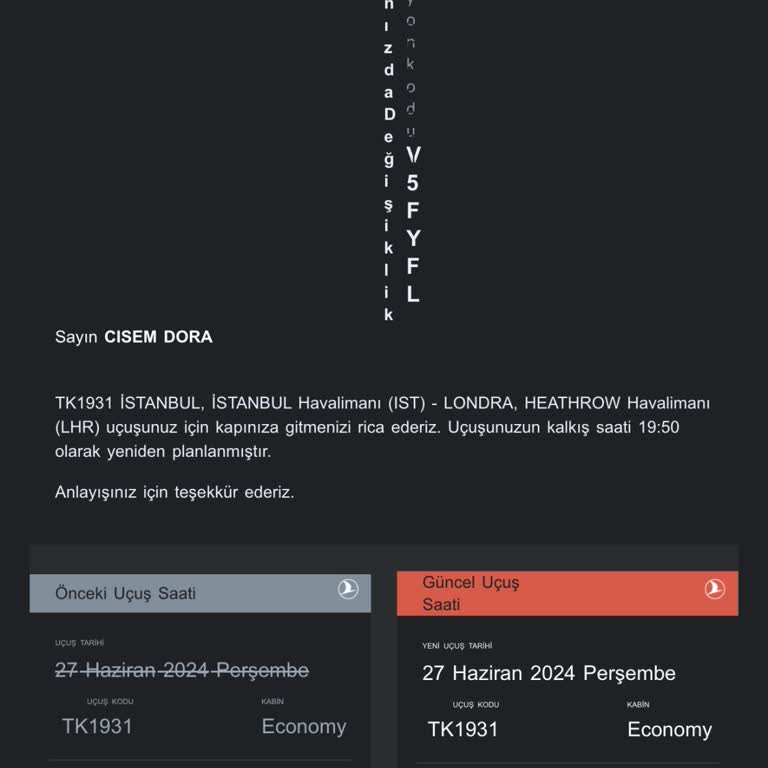
Task: Click the passenger name CISEM DORA
Action: 158,337
